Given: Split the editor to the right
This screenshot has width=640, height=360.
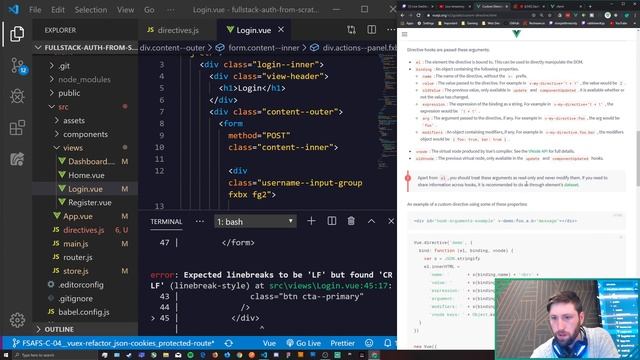Looking at the screenshot, I should [x=371, y=30].
